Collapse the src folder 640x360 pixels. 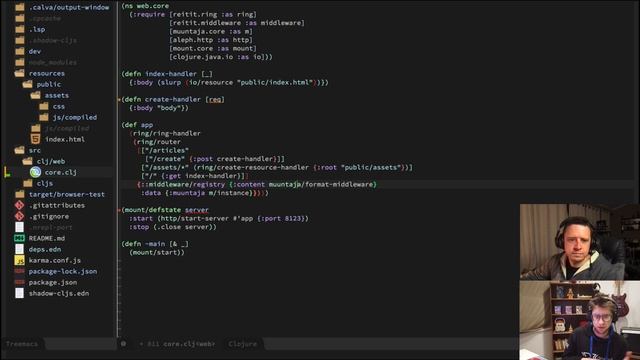point(35,150)
